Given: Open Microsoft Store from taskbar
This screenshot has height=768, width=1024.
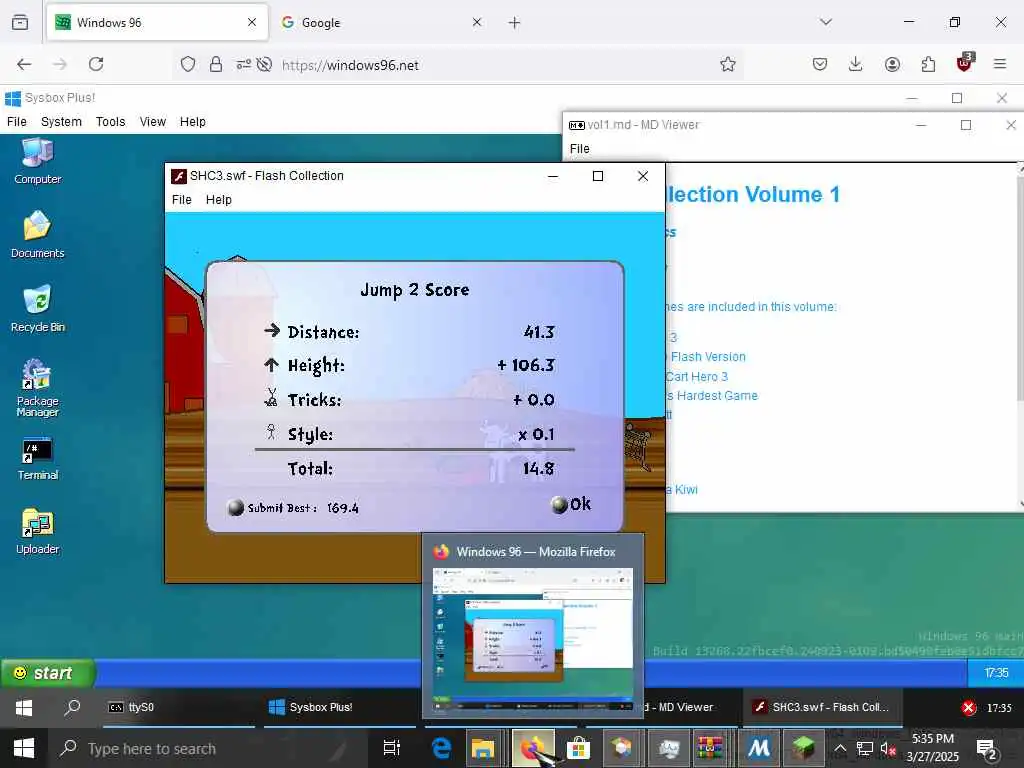Looking at the screenshot, I should [578, 748].
